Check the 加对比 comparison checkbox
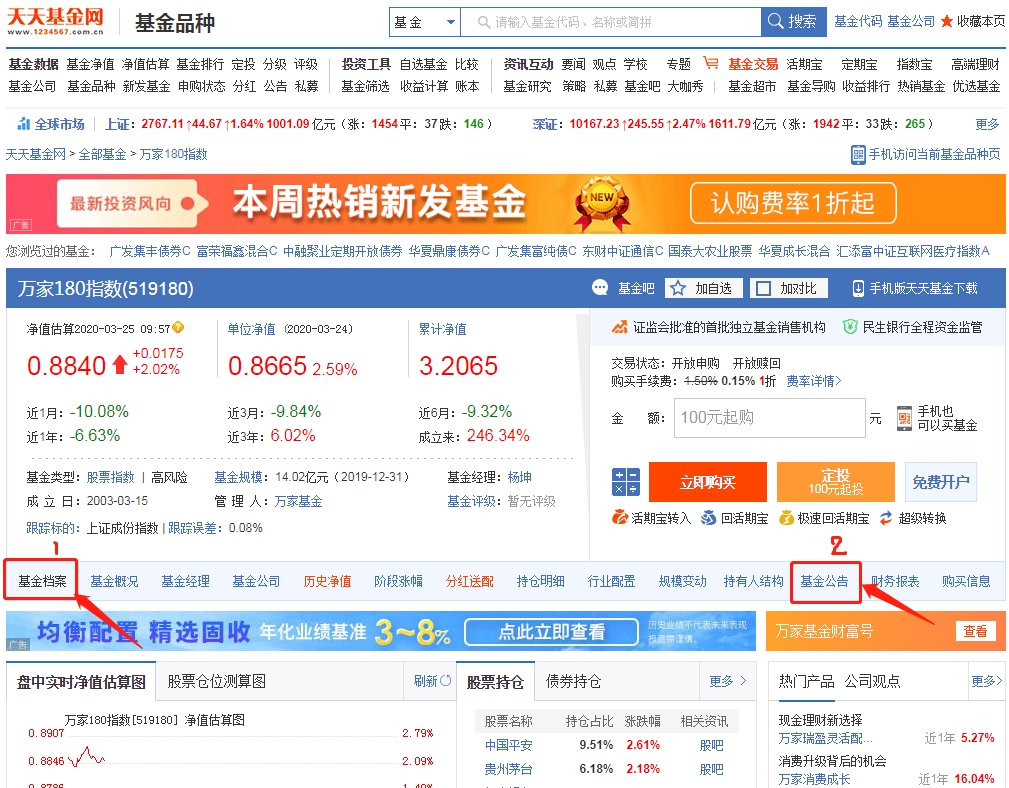This screenshot has width=1009, height=788. coord(763,288)
